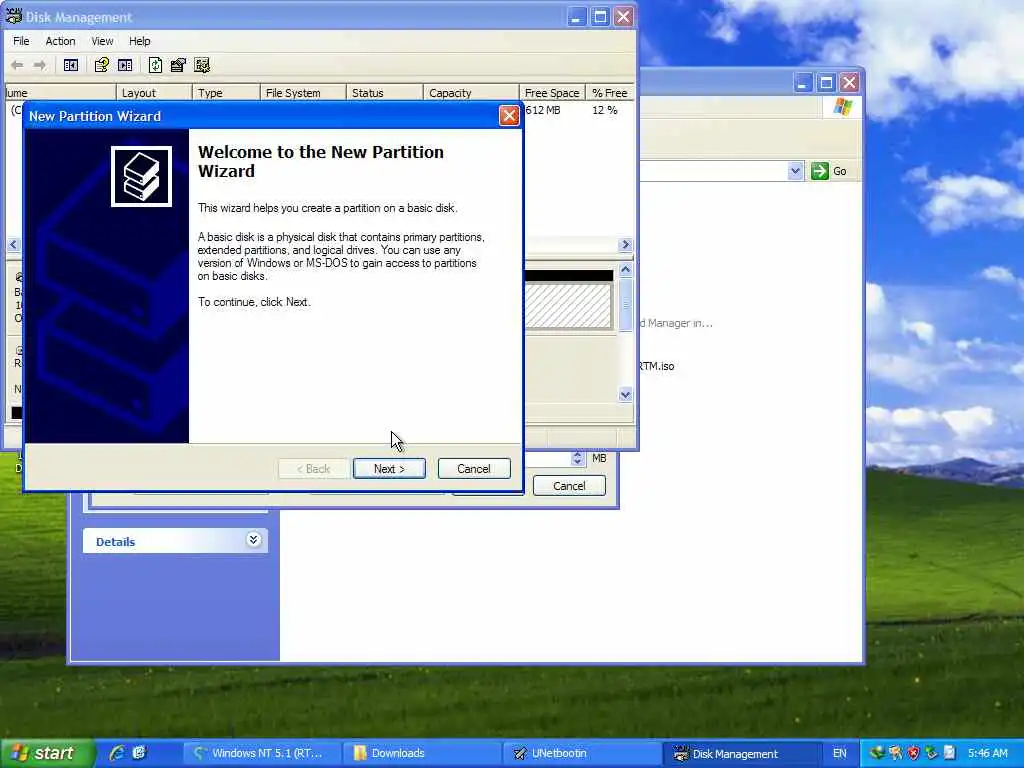Image resolution: width=1024 pixels, height=768 pixels.
Task: Select the hatched unallocated disk region
Action: tap(568, 306)
